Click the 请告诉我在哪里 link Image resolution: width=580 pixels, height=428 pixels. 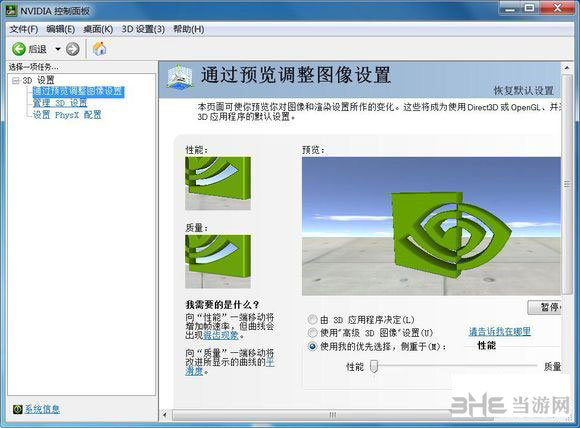coord(500,331)
